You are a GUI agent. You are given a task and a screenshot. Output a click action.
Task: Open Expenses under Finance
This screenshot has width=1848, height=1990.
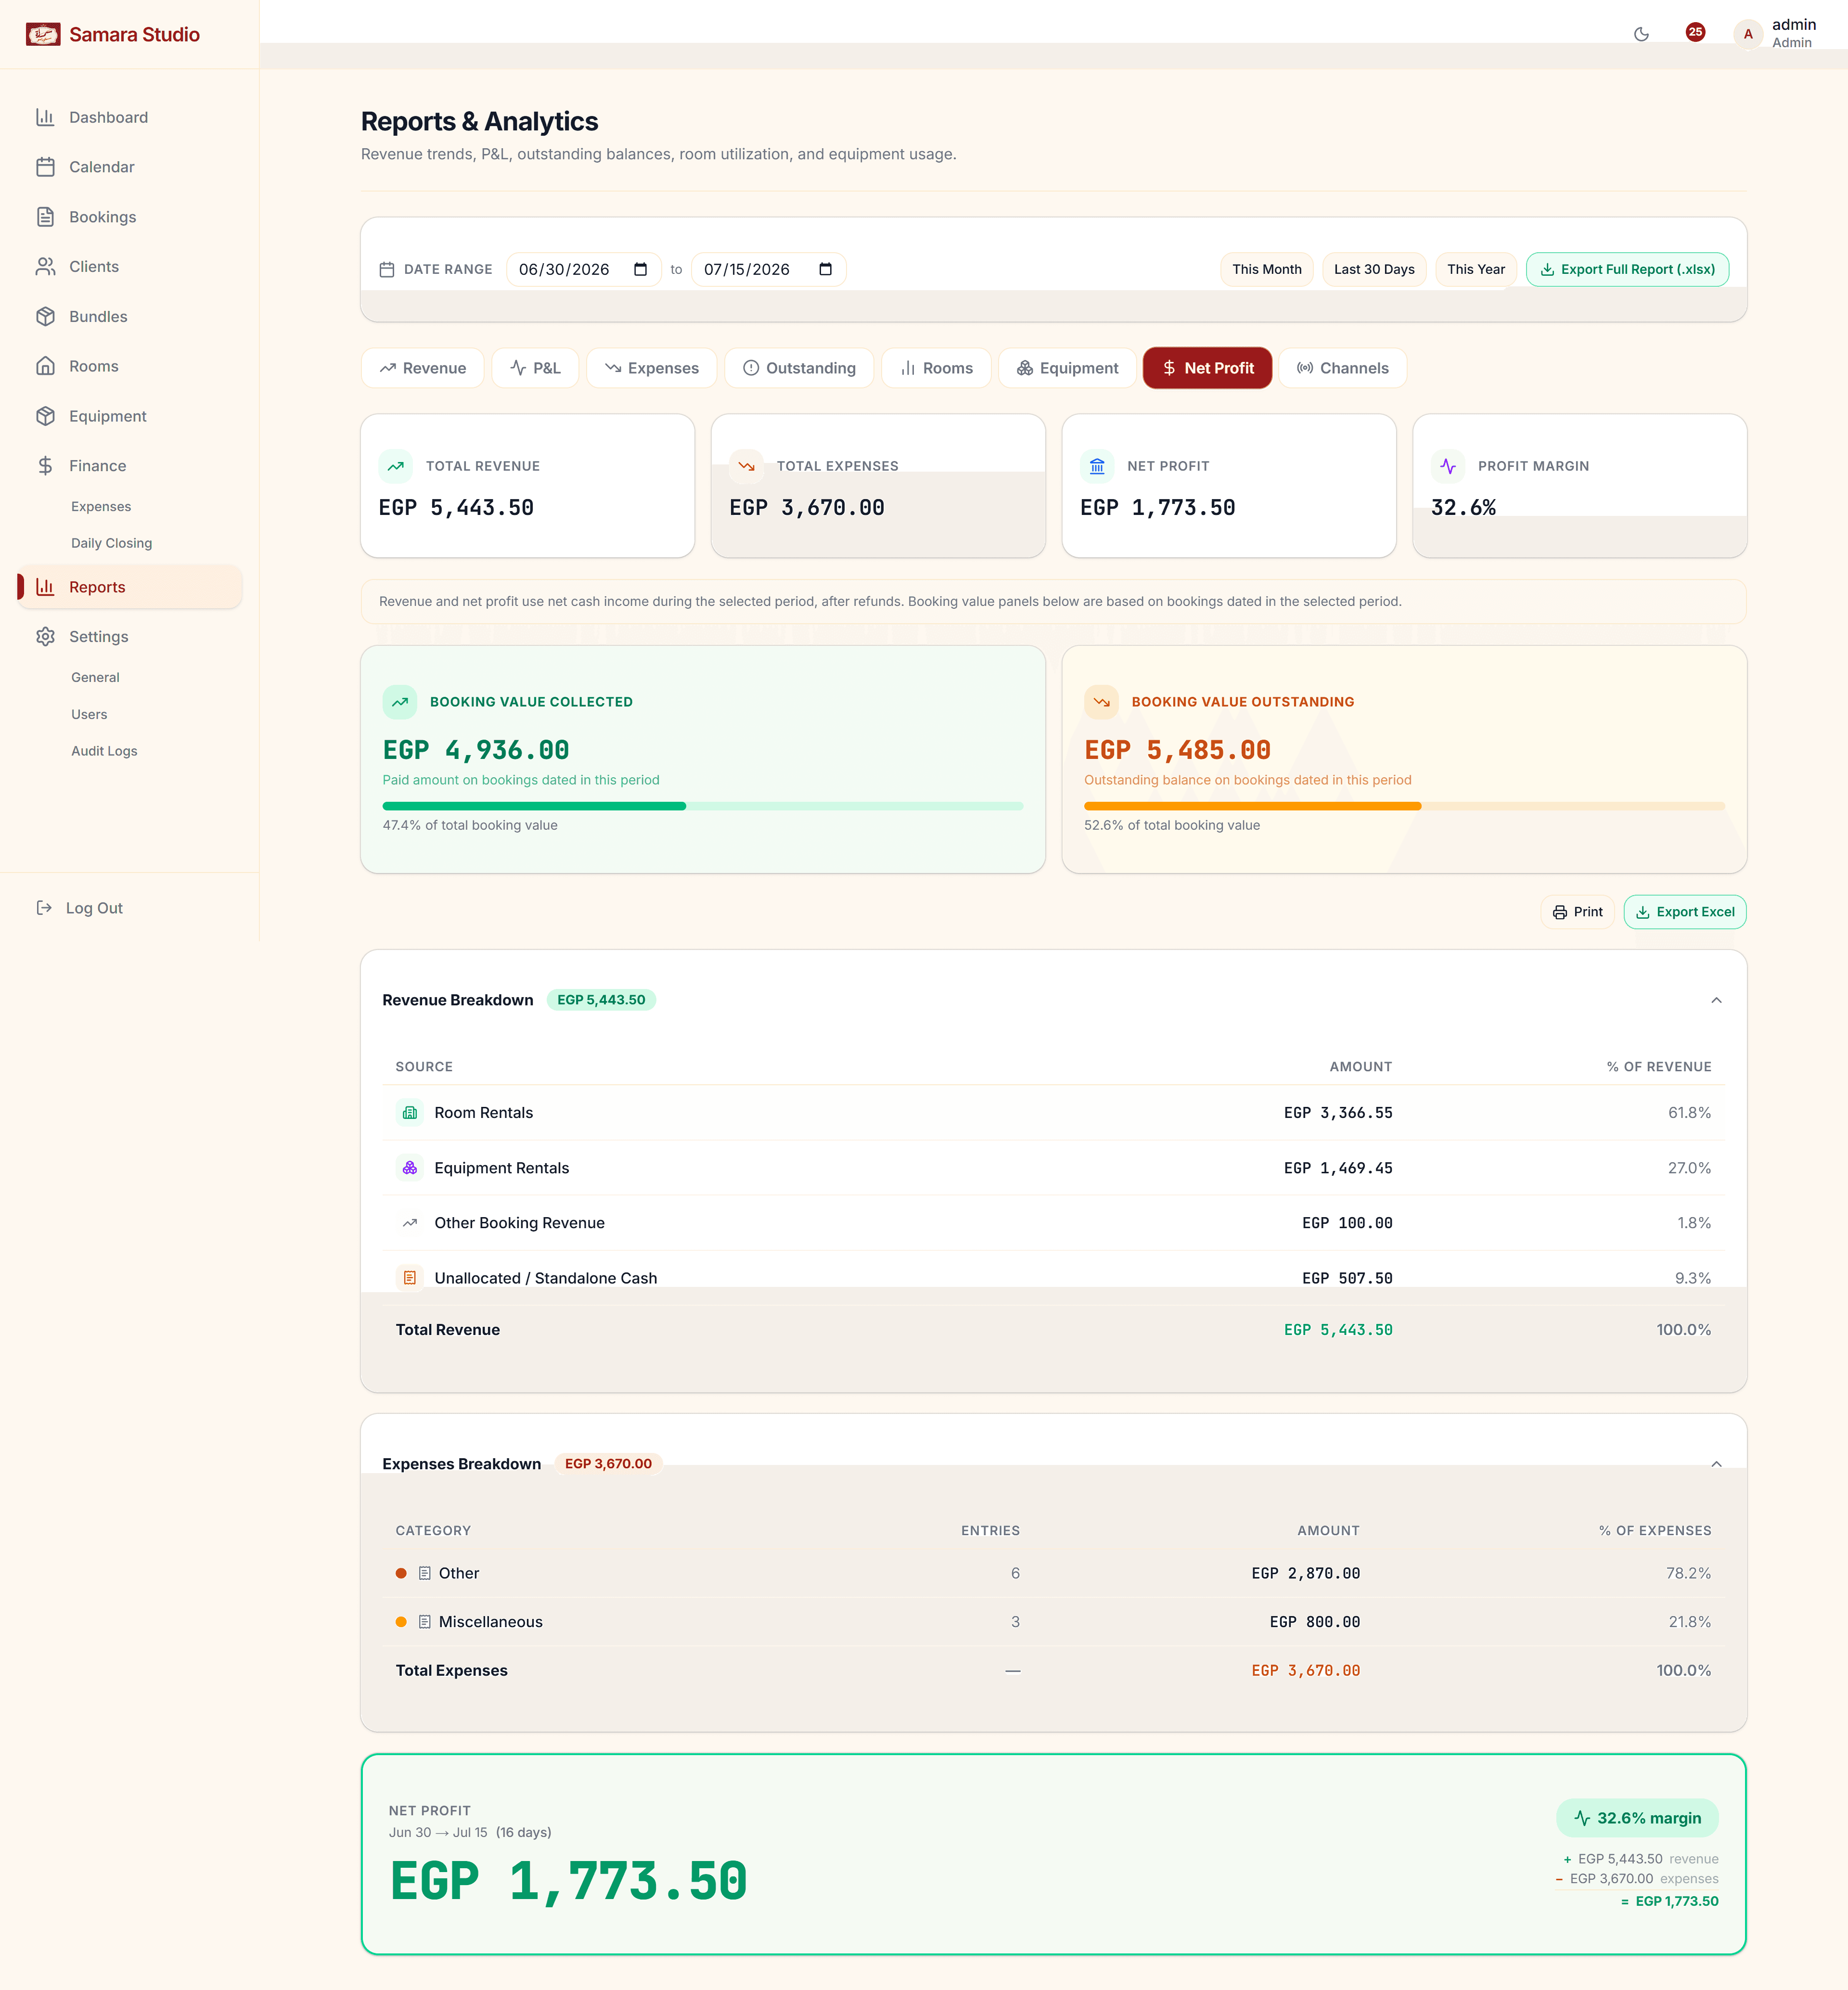pos(101,507)
